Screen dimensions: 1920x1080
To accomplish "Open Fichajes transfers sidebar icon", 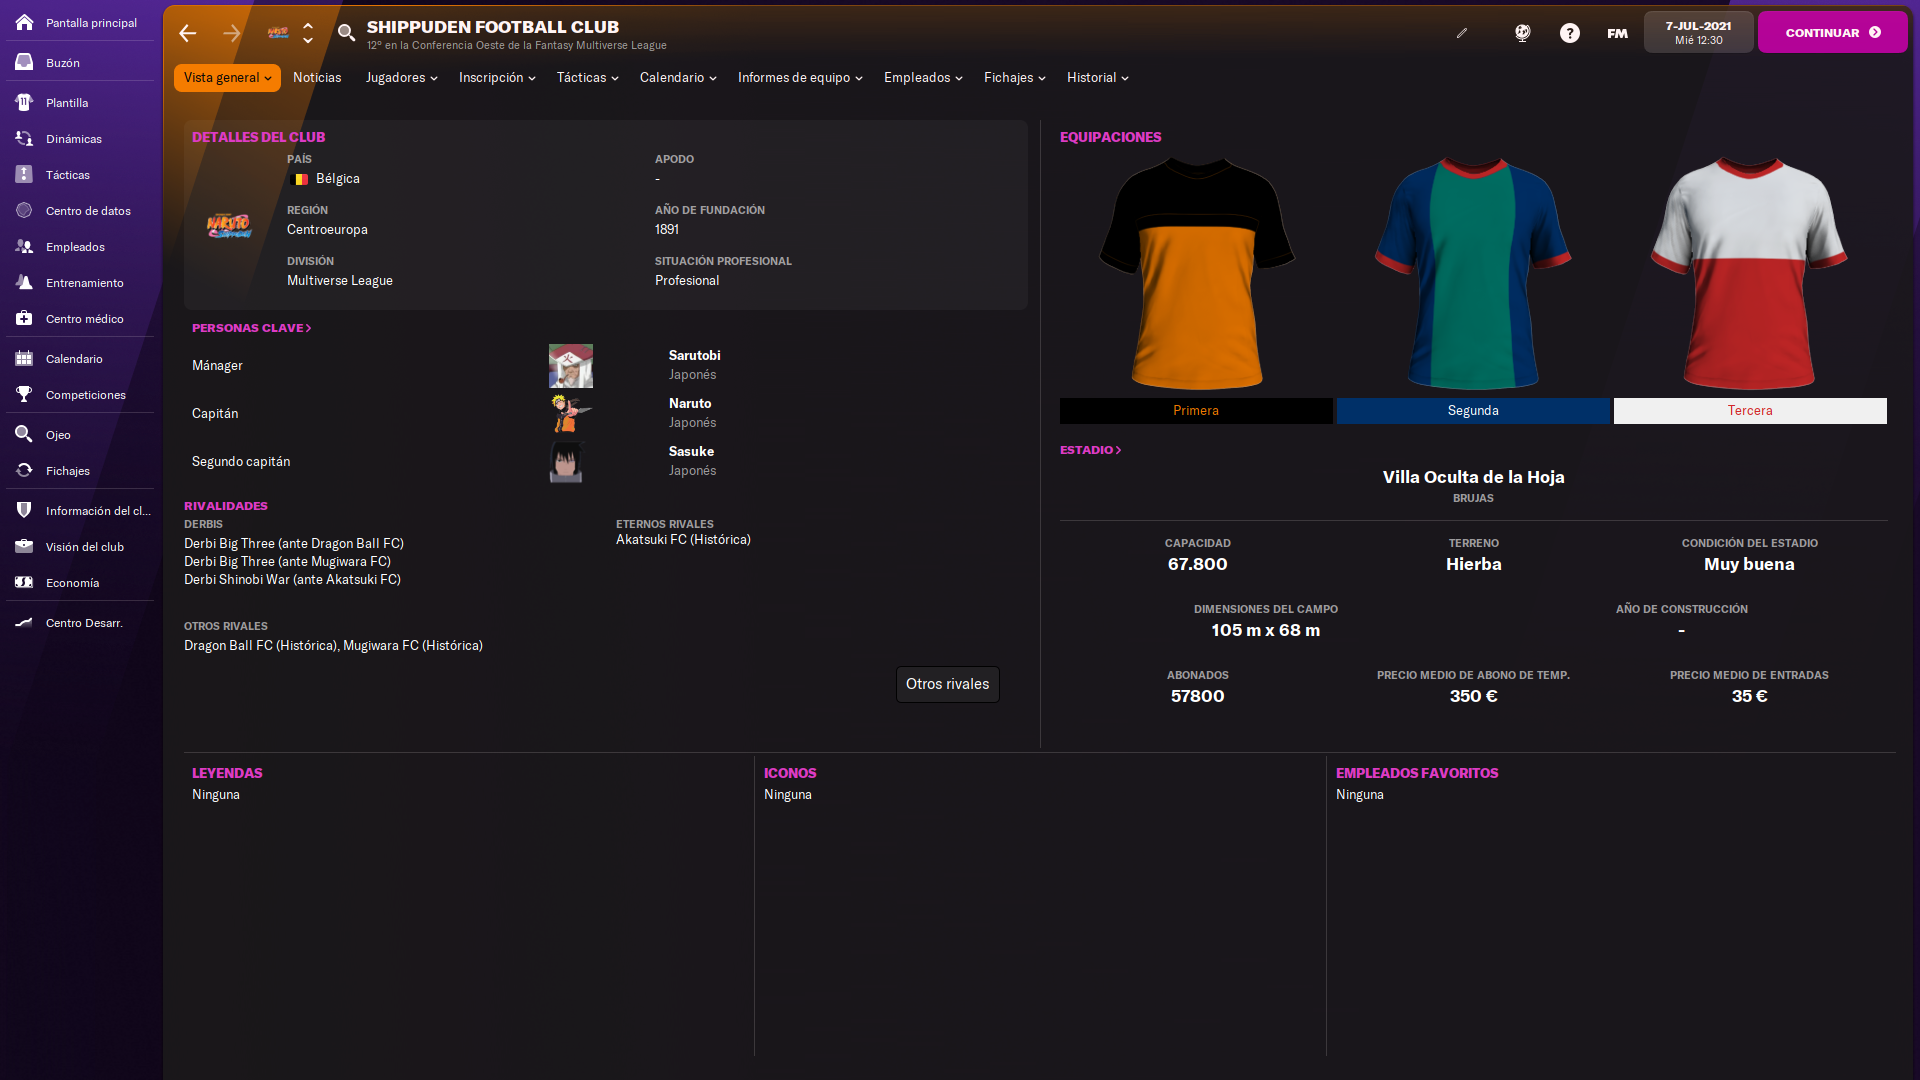I will 24,470.
